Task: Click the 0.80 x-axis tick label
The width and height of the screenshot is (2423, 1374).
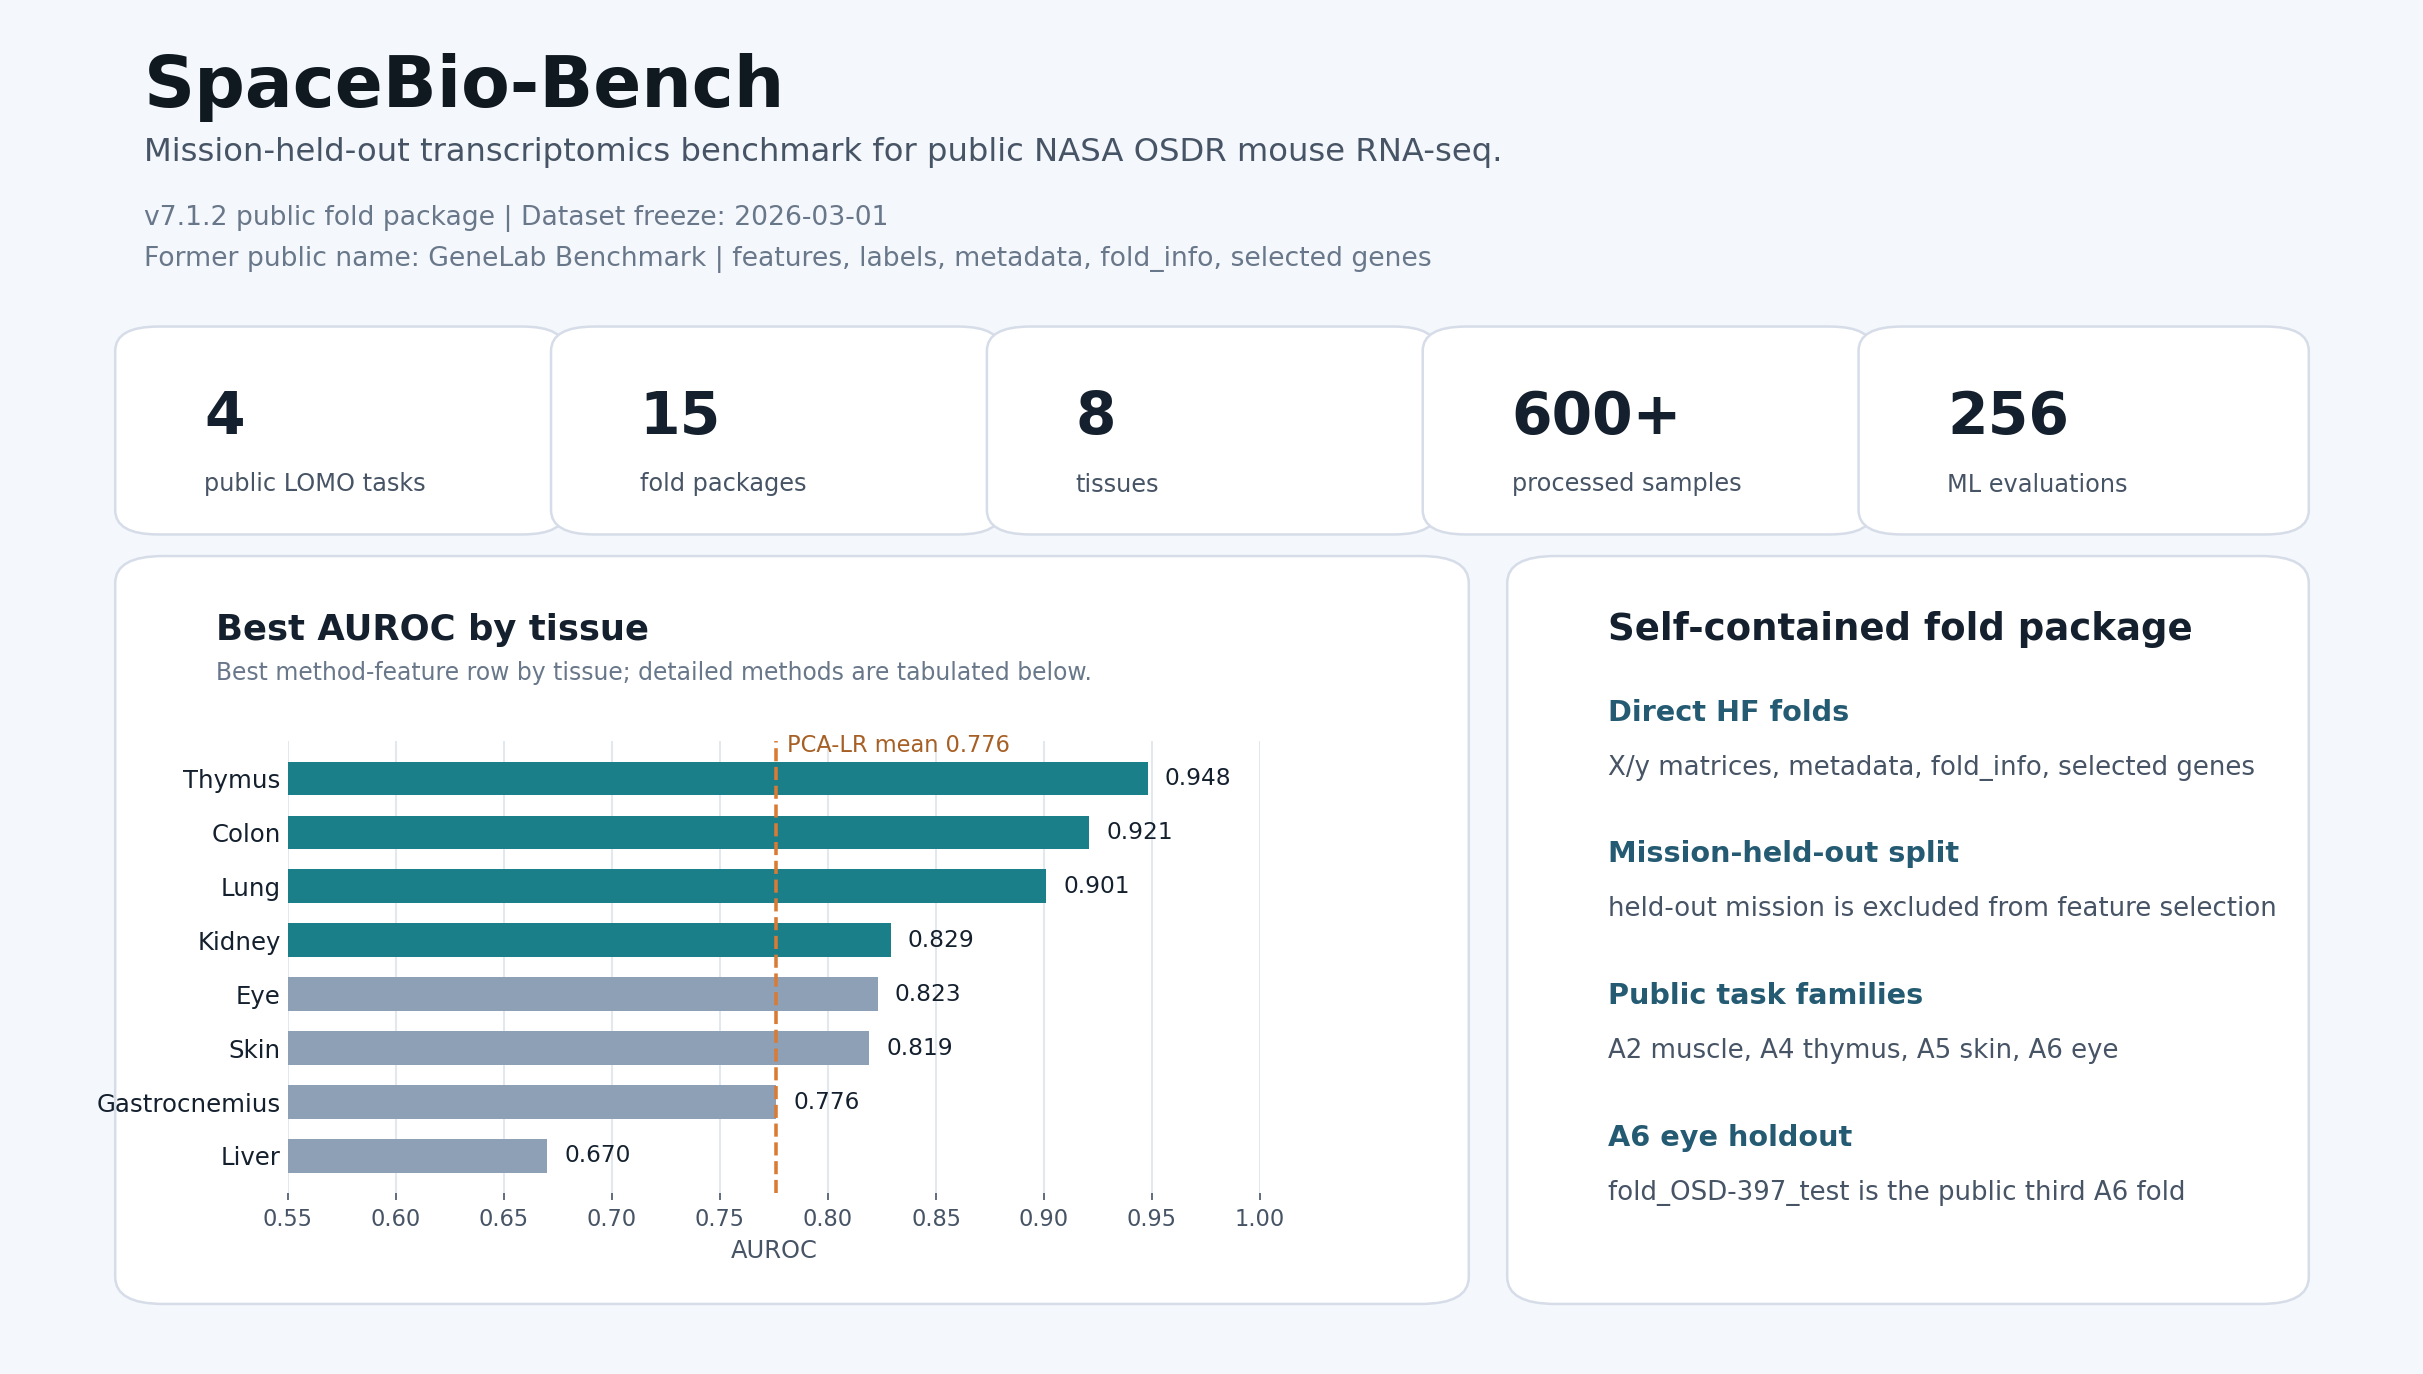Action: (828, 1218)
